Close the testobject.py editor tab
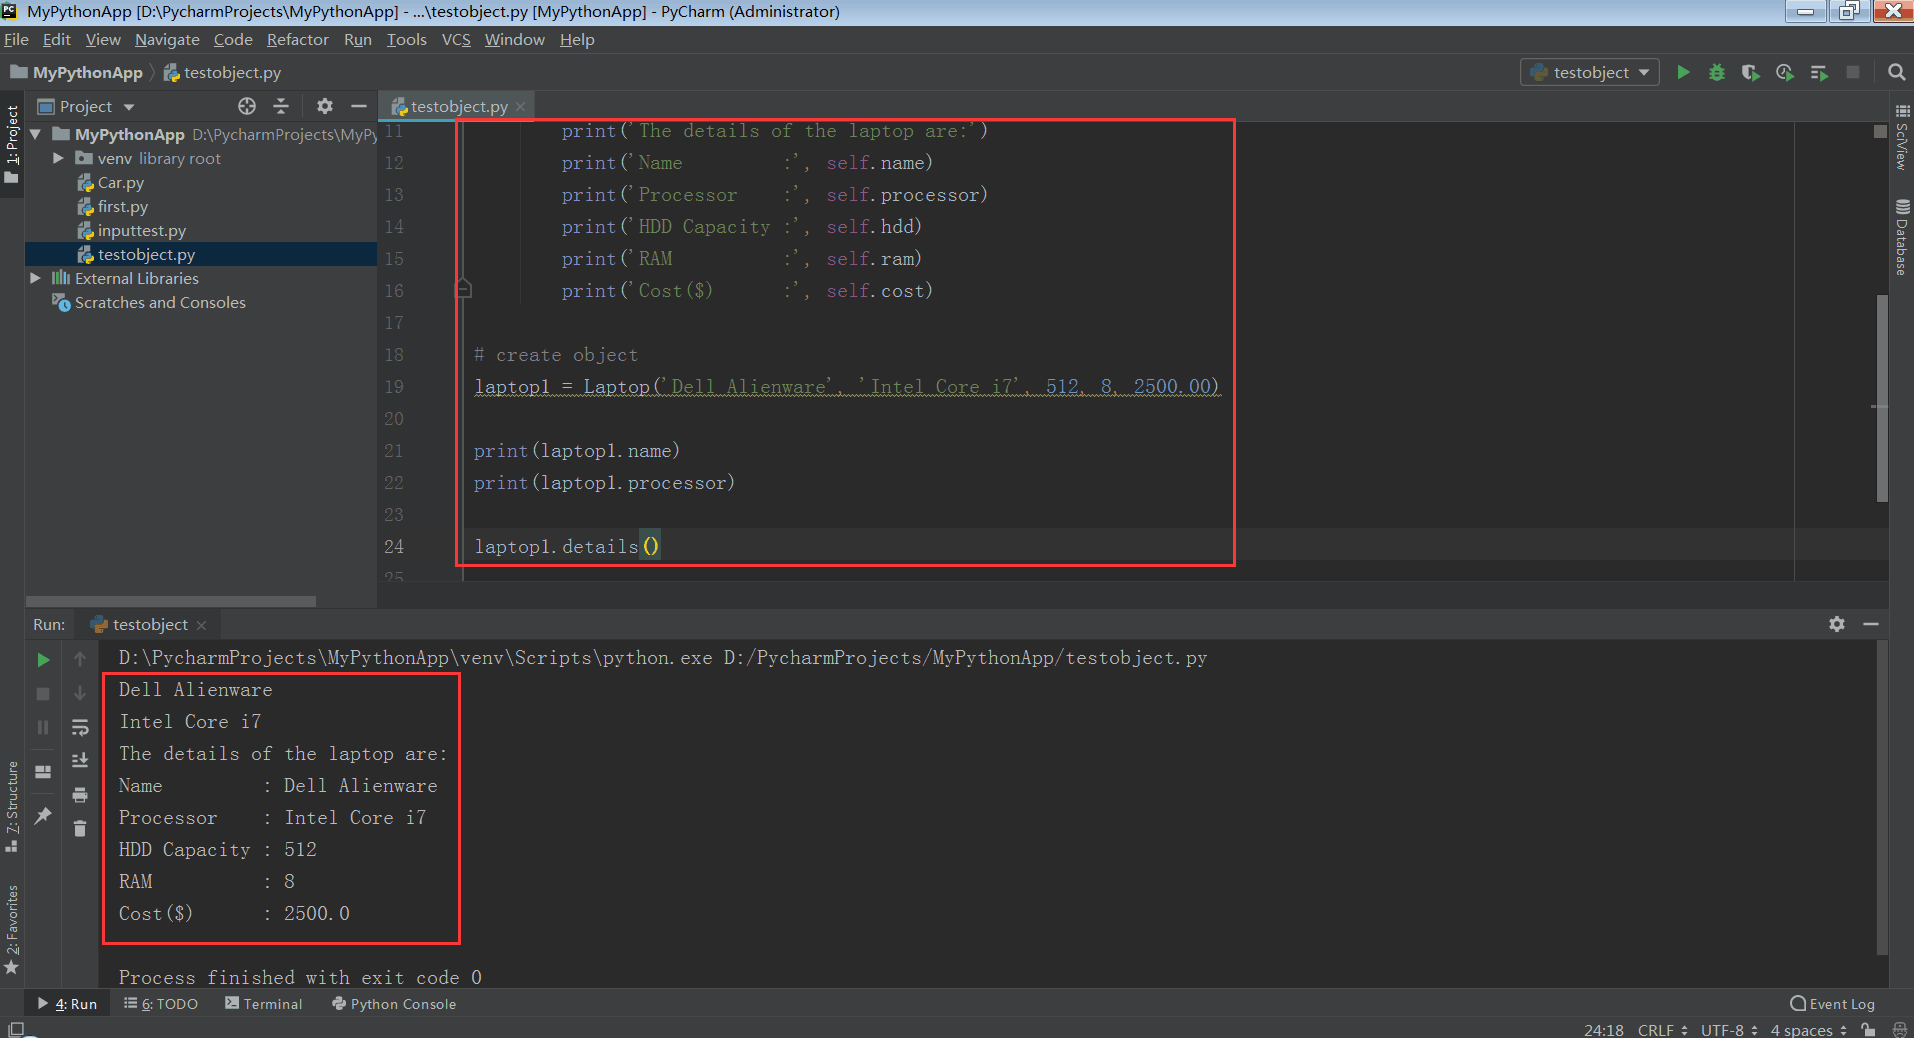 coord(521,106)
